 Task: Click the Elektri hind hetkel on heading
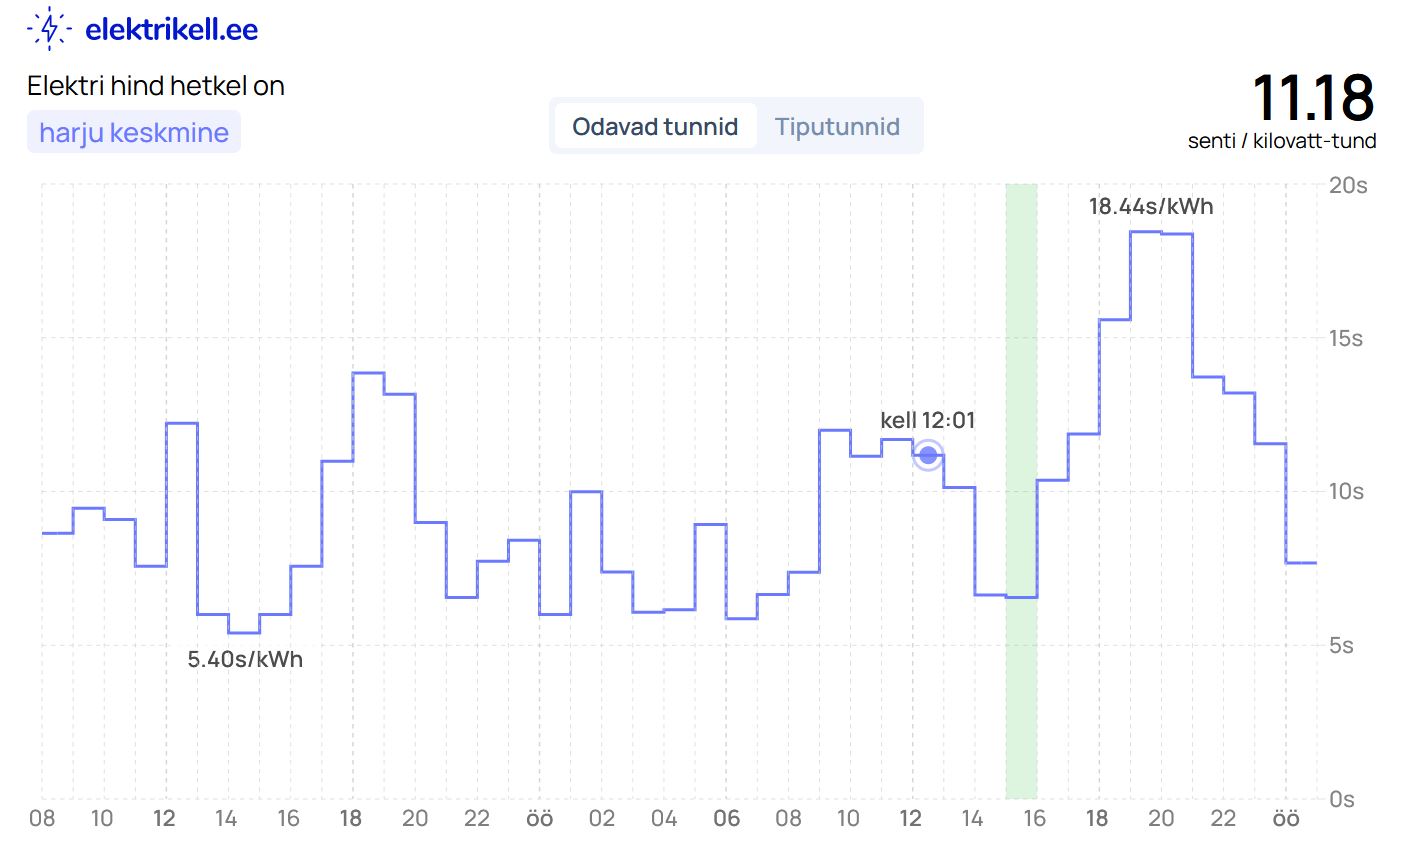(156, 87)
